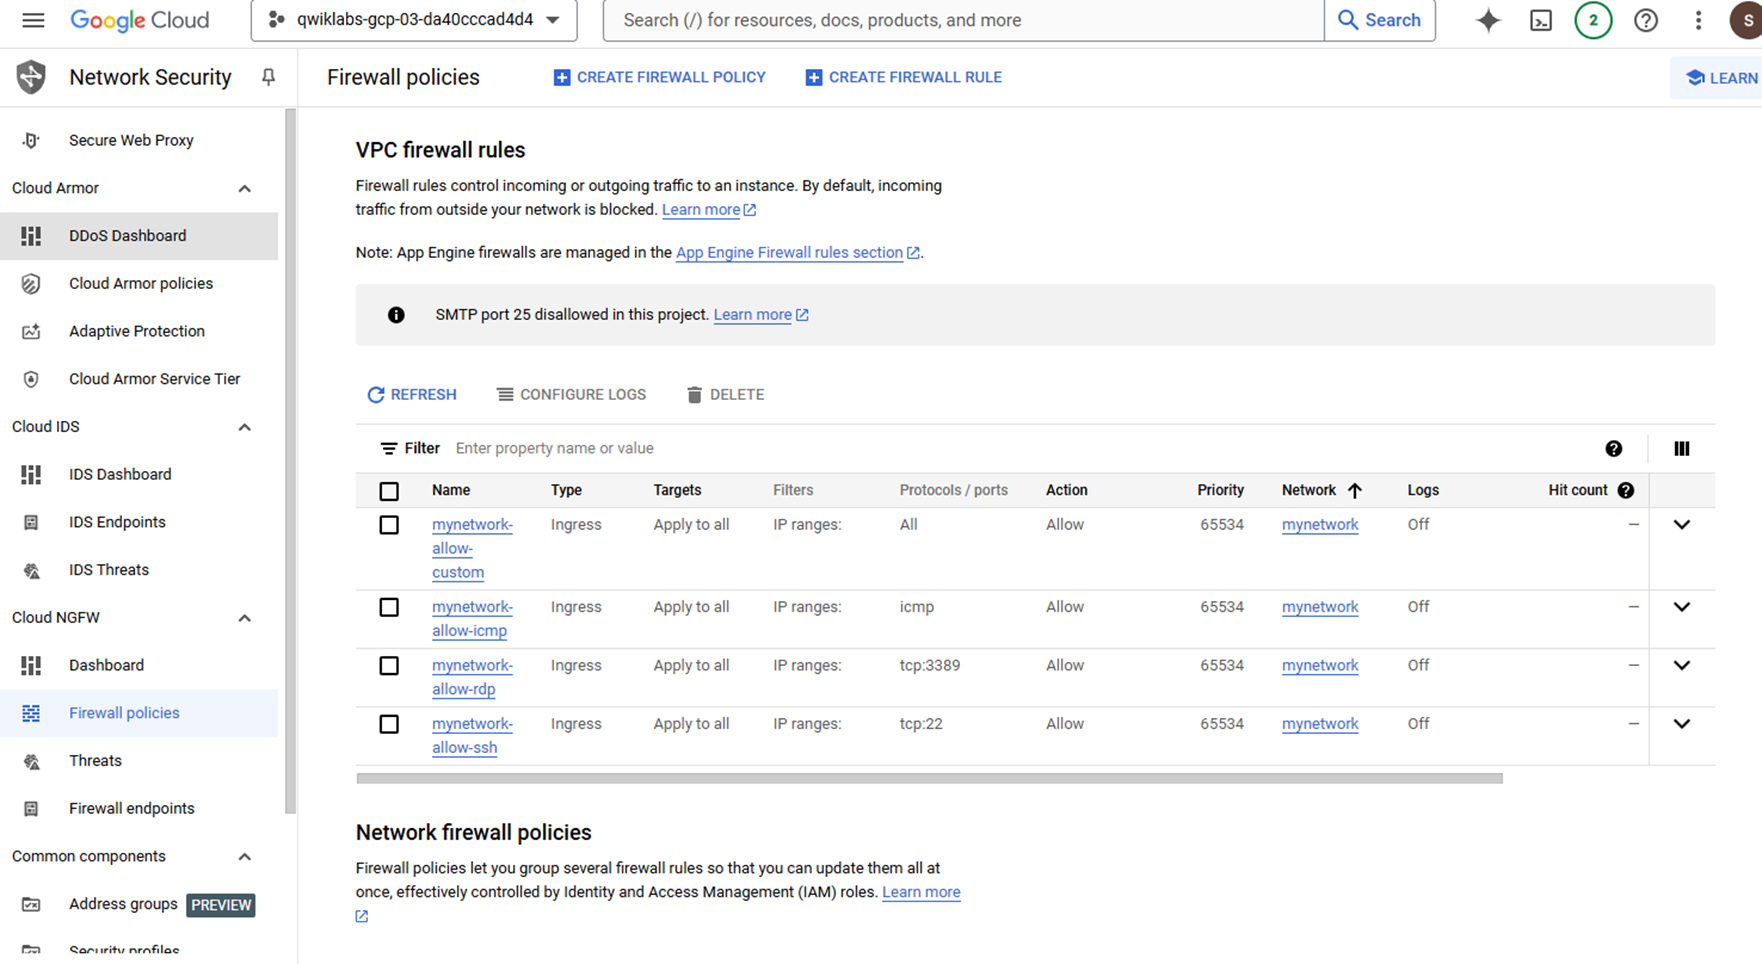
Task: Check the mynetwork-allow-custom rule checkbox
Action: point(389,525)
